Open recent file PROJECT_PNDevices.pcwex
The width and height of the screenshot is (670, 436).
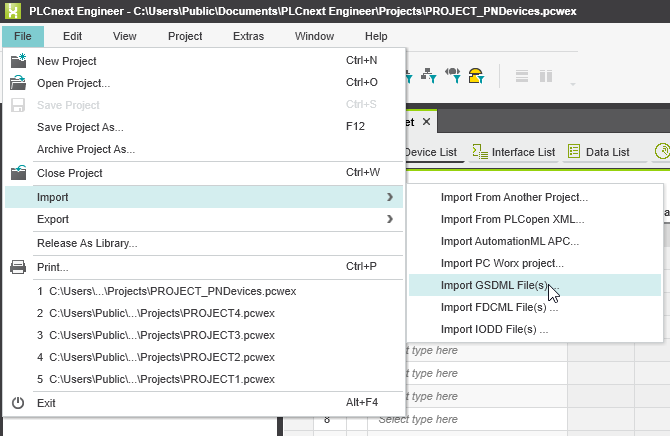coord(204,291)
